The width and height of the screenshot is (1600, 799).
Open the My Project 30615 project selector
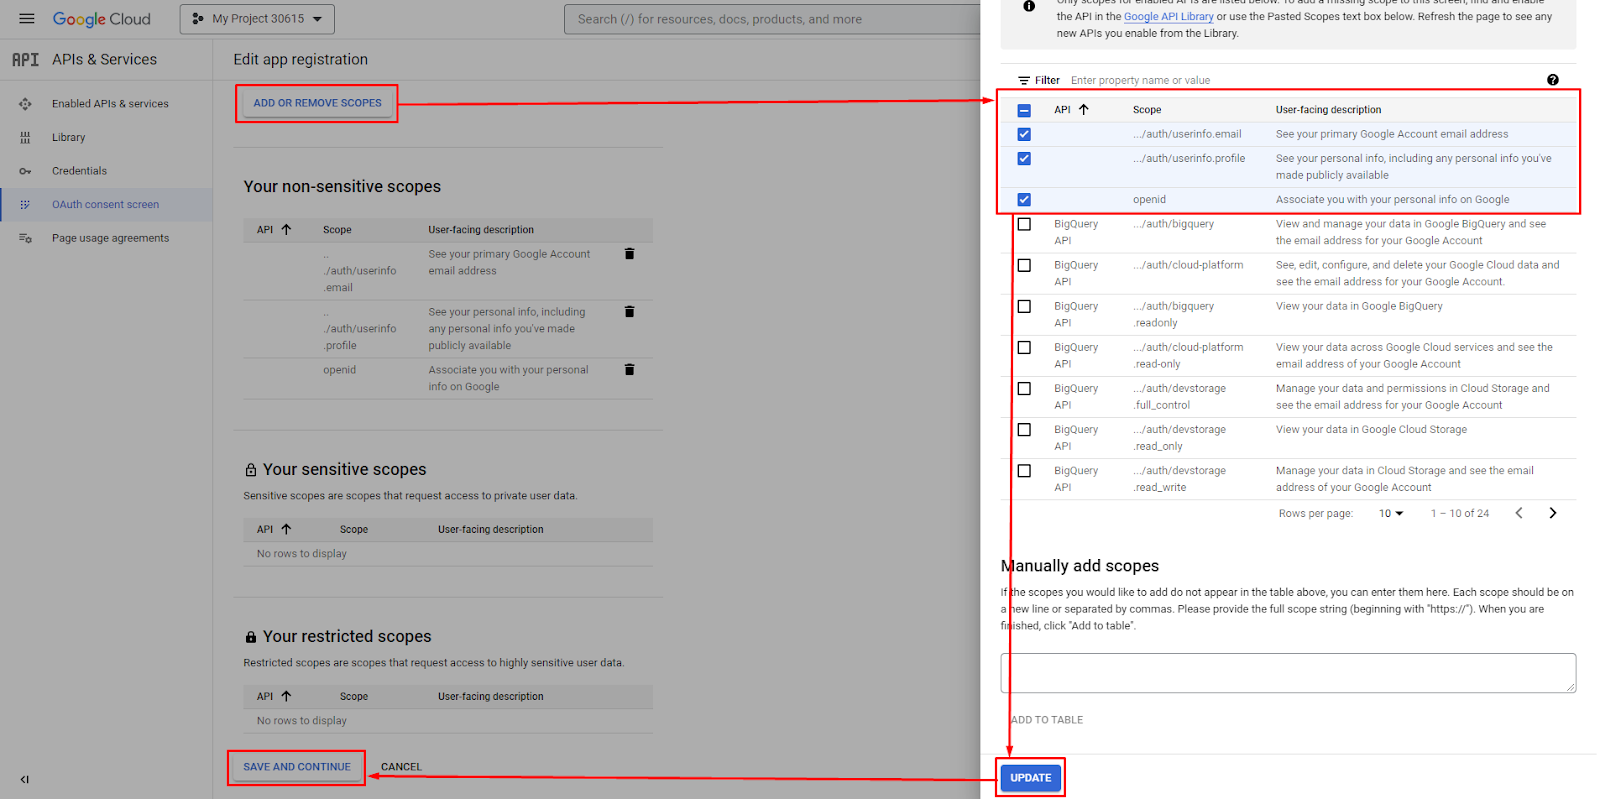[x=257, y=19]
